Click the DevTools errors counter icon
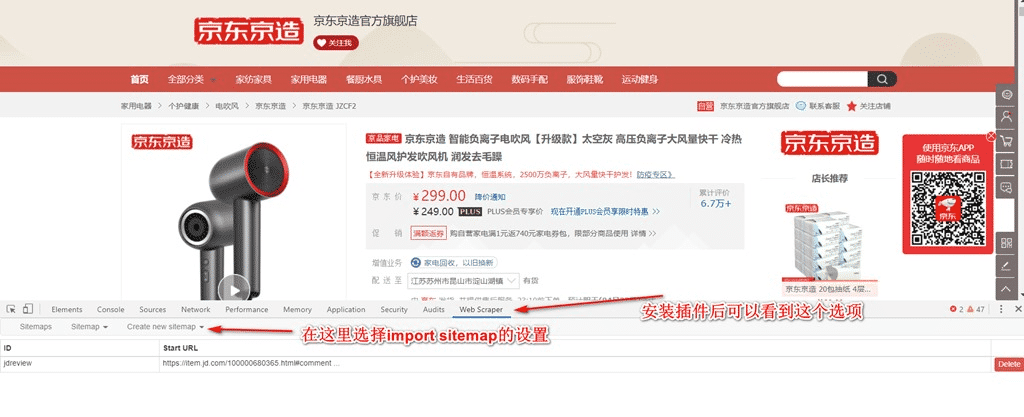This screenshot has height=417, width=1024. coord(953,309)
